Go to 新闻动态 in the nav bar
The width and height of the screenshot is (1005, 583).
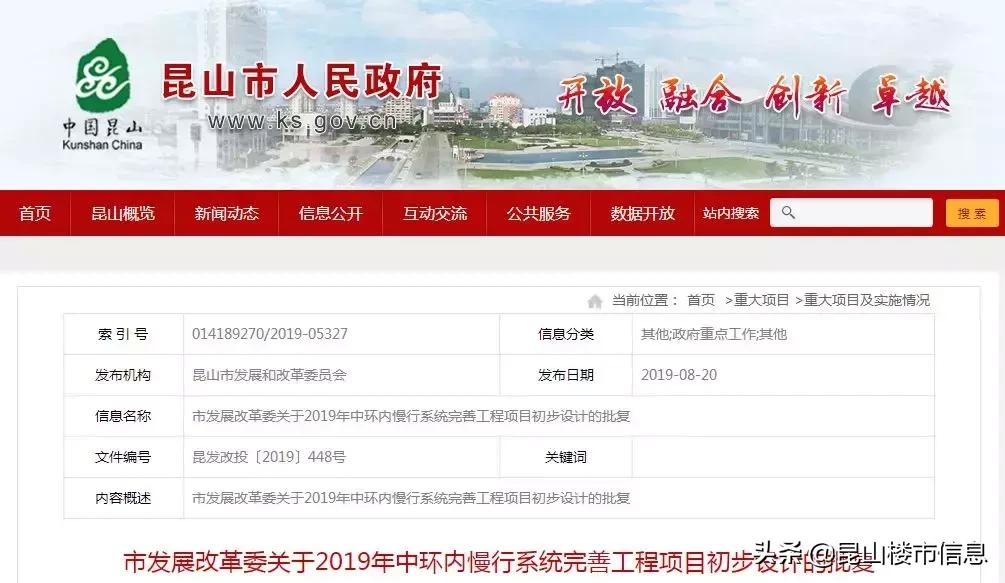(x=226, y=213)
